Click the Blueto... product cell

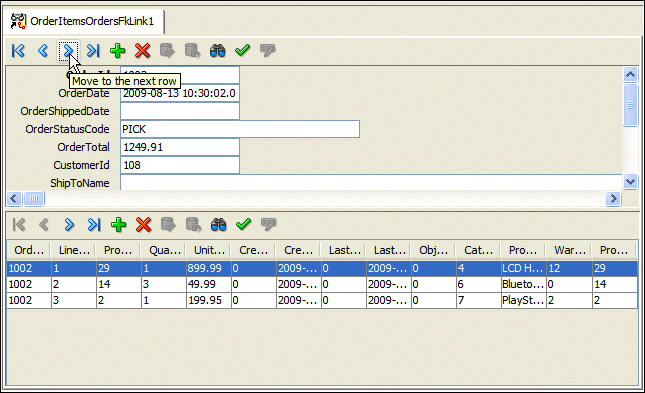coord(523,284)
